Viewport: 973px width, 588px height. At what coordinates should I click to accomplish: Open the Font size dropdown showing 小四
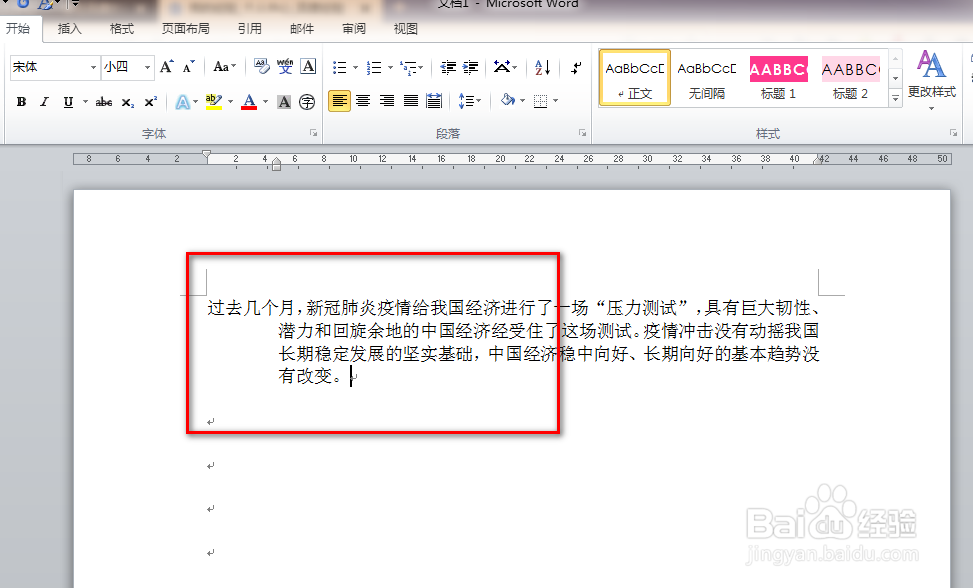(x=148, y=65)
